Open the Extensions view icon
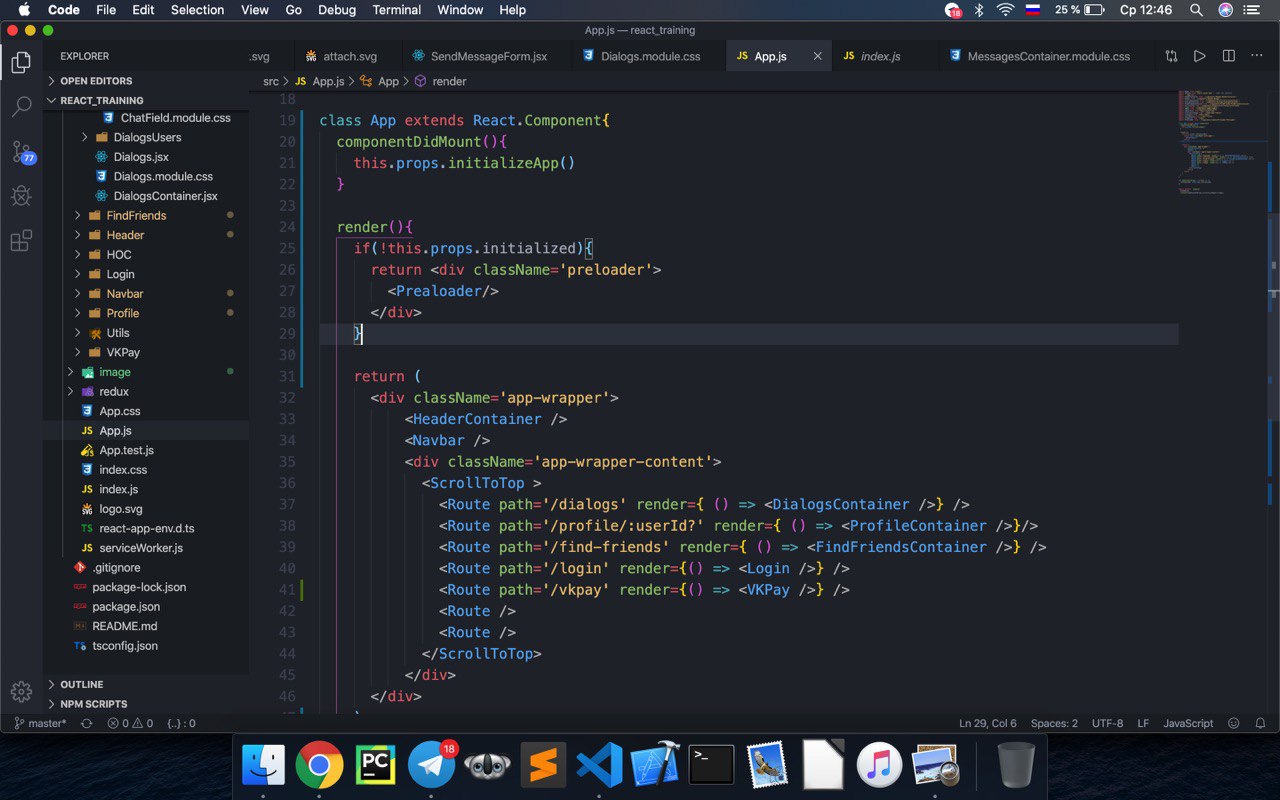The height and width of the screenshot is (800, 1280). 21,241
